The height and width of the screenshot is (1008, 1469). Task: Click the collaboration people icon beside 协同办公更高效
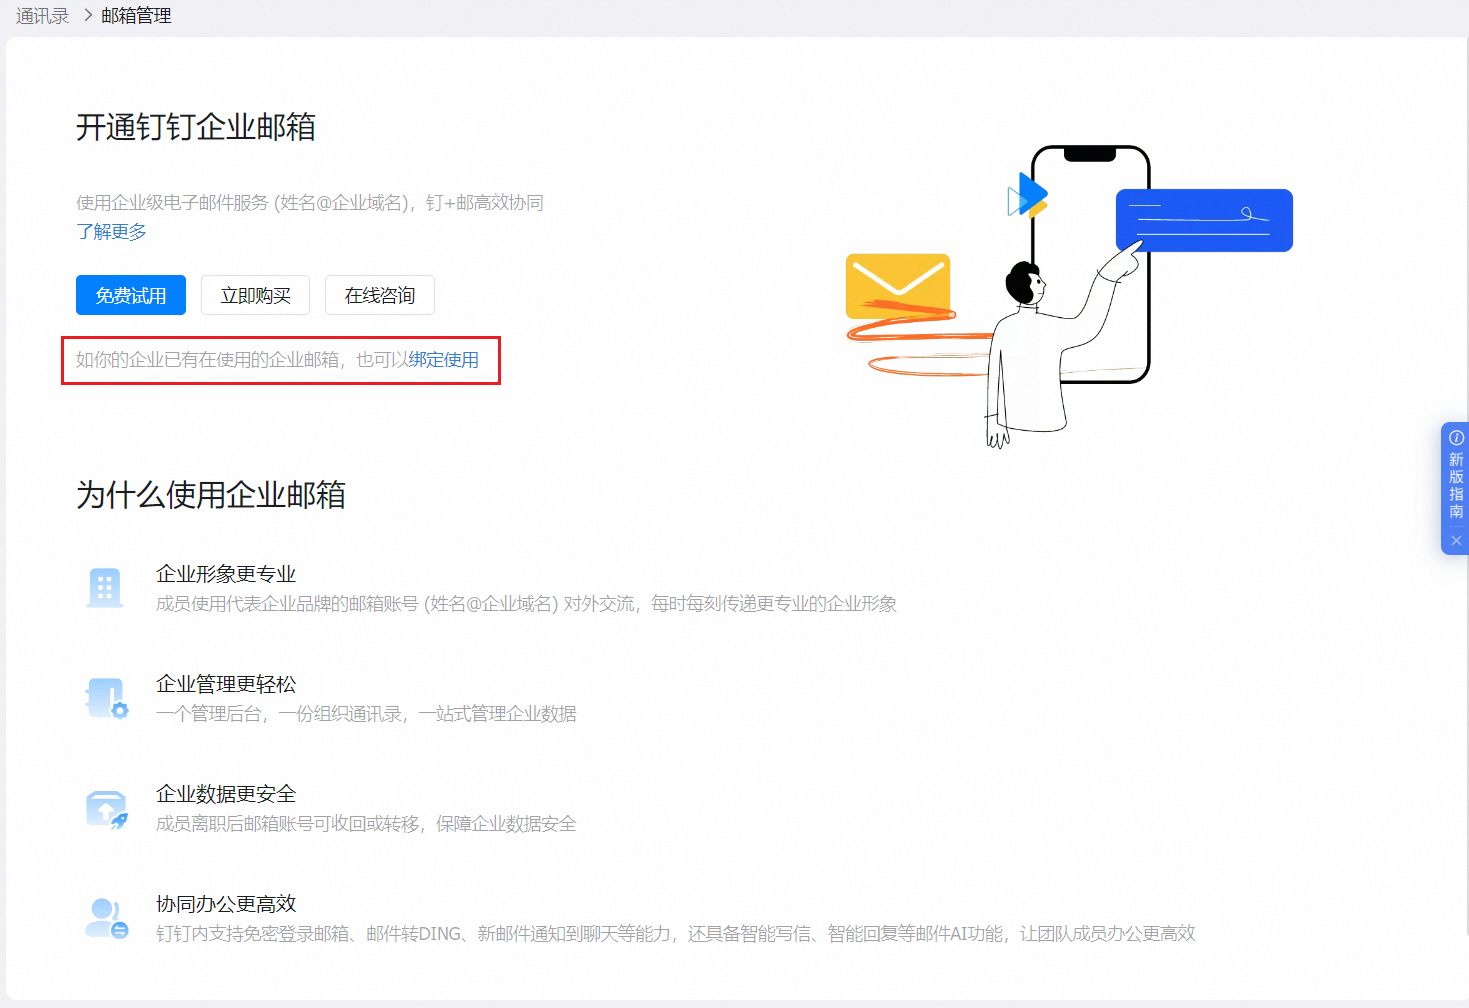coord(106,917)
